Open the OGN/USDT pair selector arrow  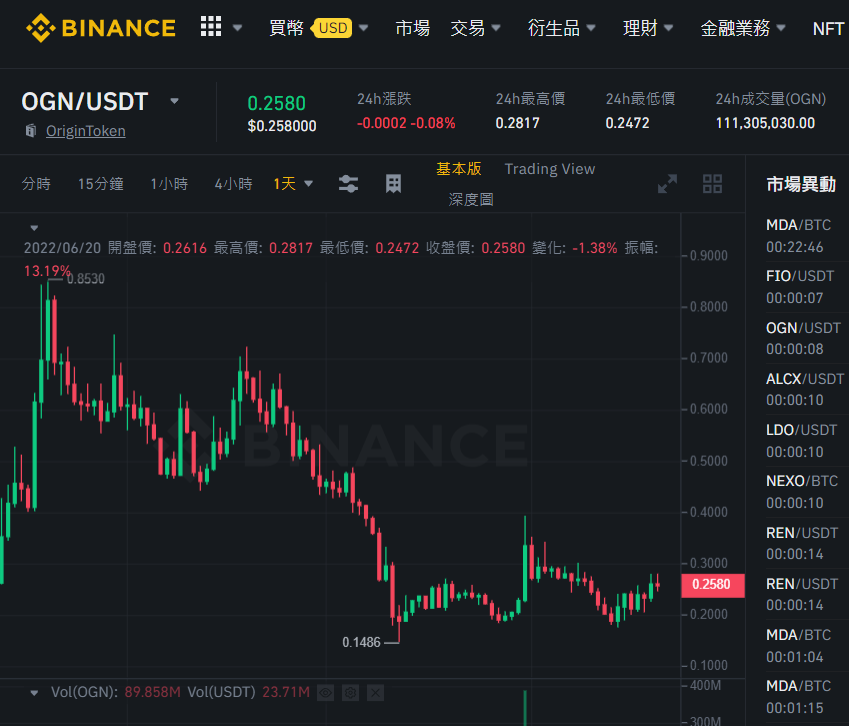click(x=174, y=101)
